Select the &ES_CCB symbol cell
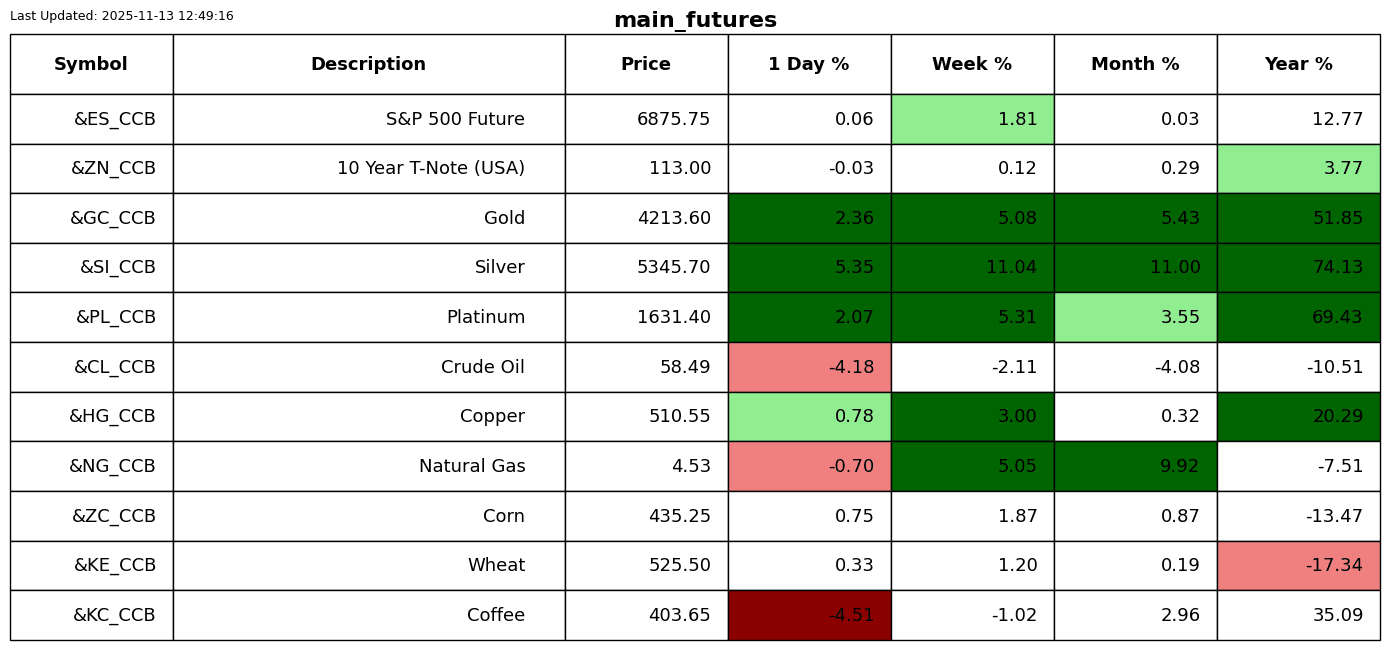Viewport: 1390px width, 650px height. pos(91,119)
